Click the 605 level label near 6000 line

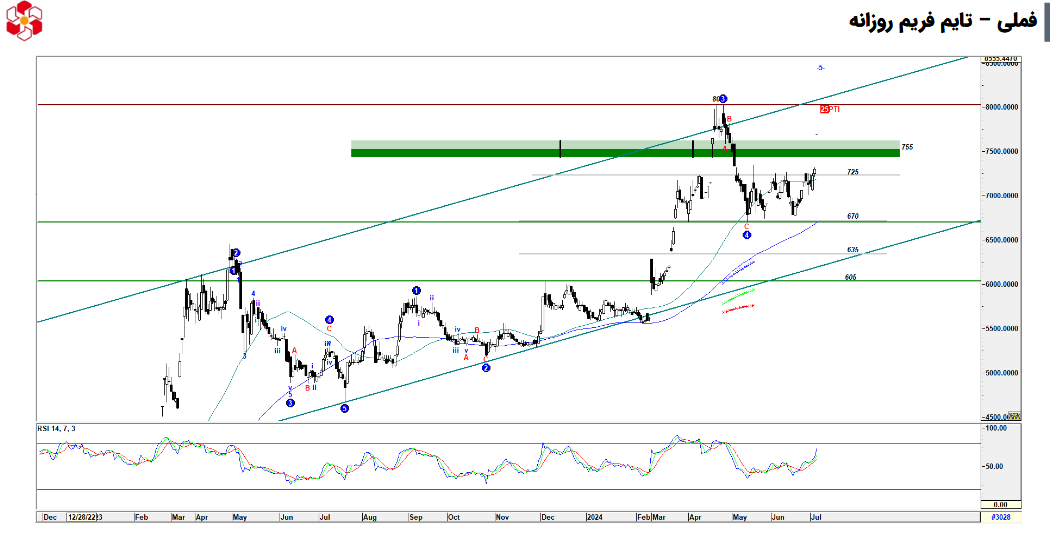[x=850, y=277]
